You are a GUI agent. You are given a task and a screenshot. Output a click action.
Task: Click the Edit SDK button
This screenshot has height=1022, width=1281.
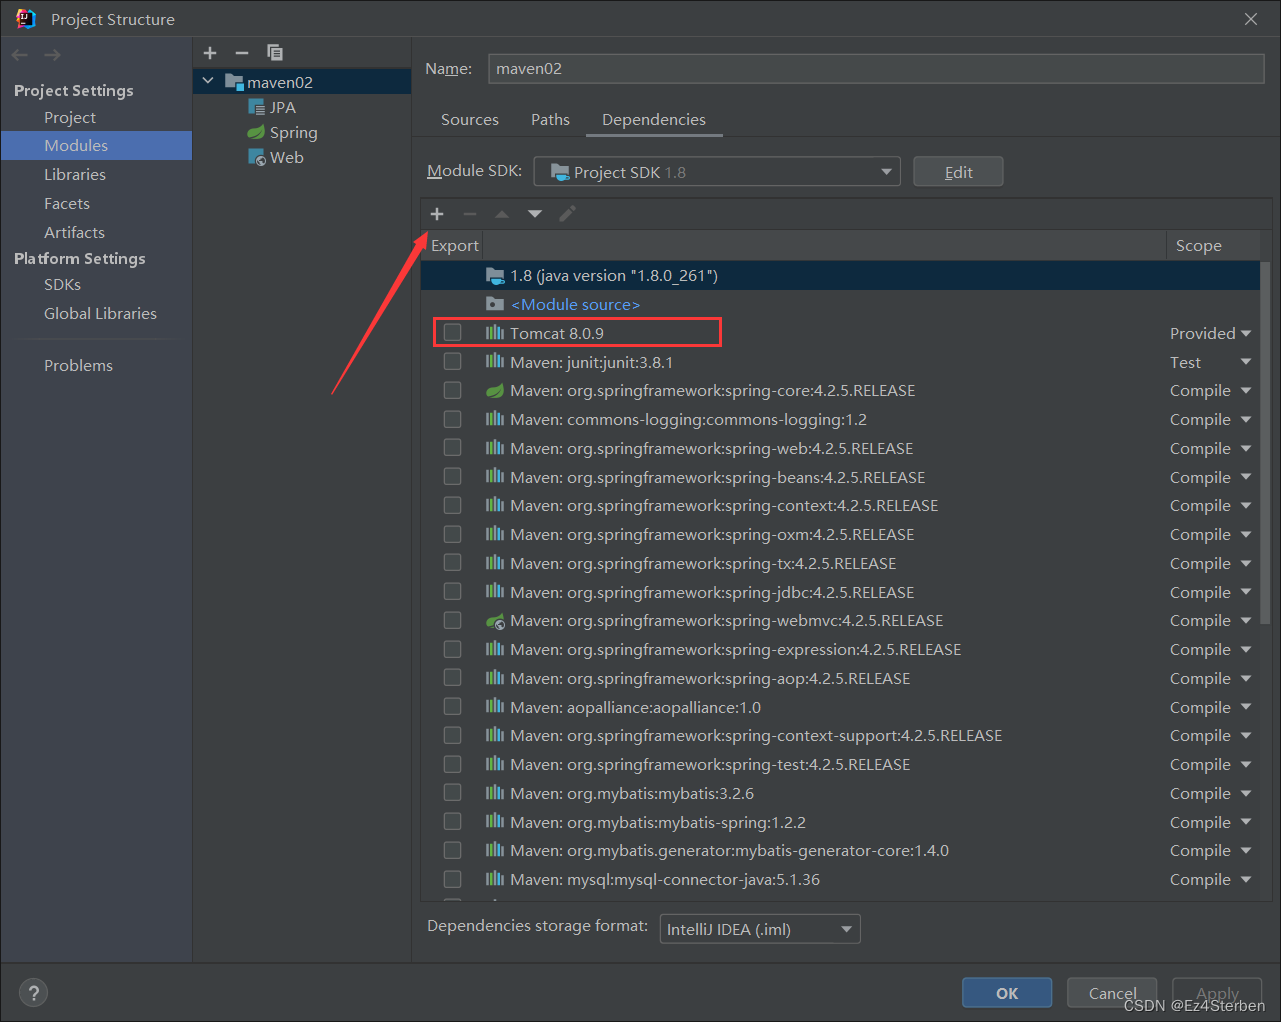[958, 172]
